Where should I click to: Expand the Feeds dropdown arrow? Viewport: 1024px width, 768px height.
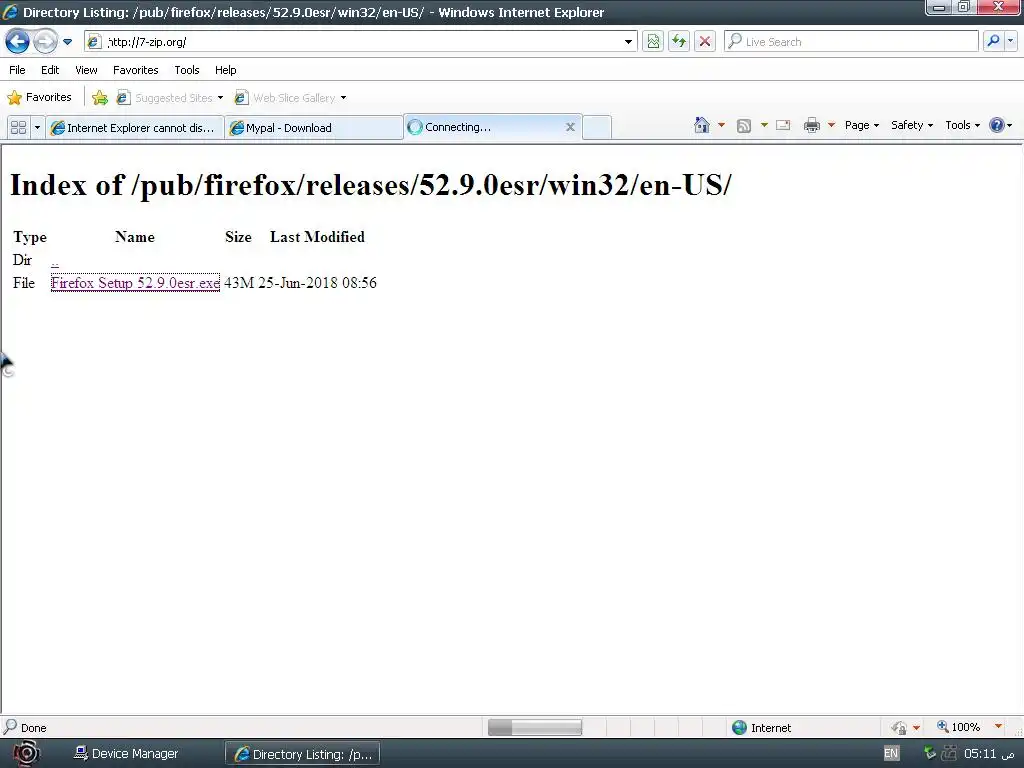764,125
